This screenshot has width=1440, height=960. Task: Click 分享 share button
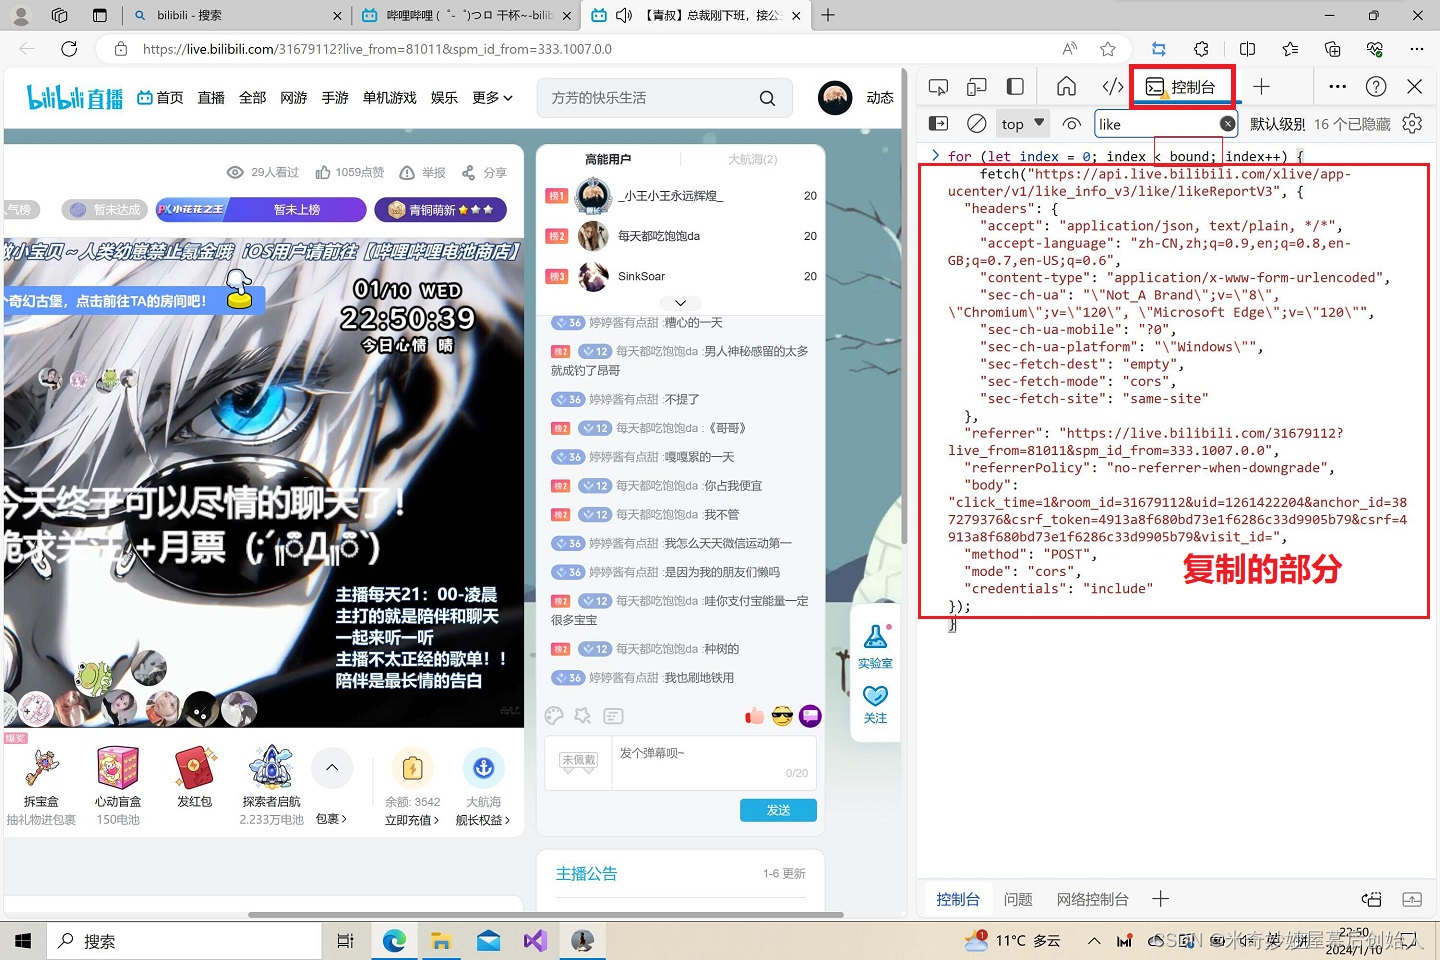(x=484, y=172)
